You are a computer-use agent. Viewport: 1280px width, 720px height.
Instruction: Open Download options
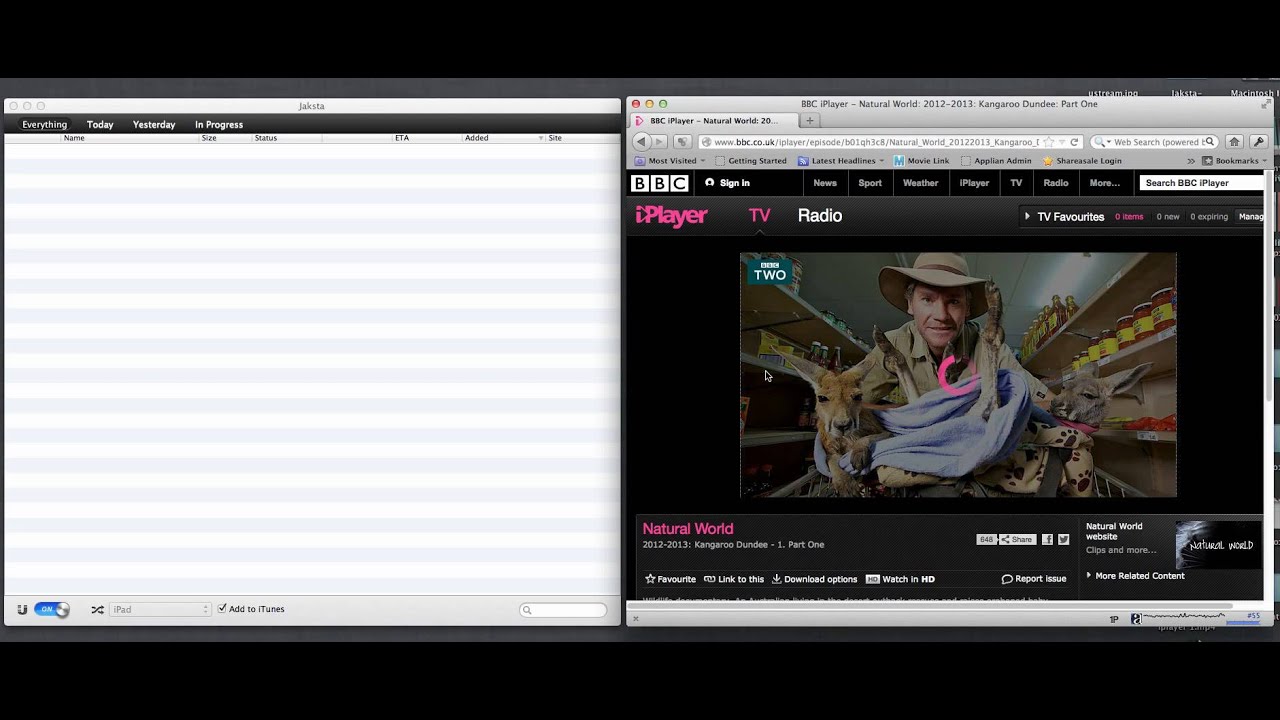pos(814,579)
